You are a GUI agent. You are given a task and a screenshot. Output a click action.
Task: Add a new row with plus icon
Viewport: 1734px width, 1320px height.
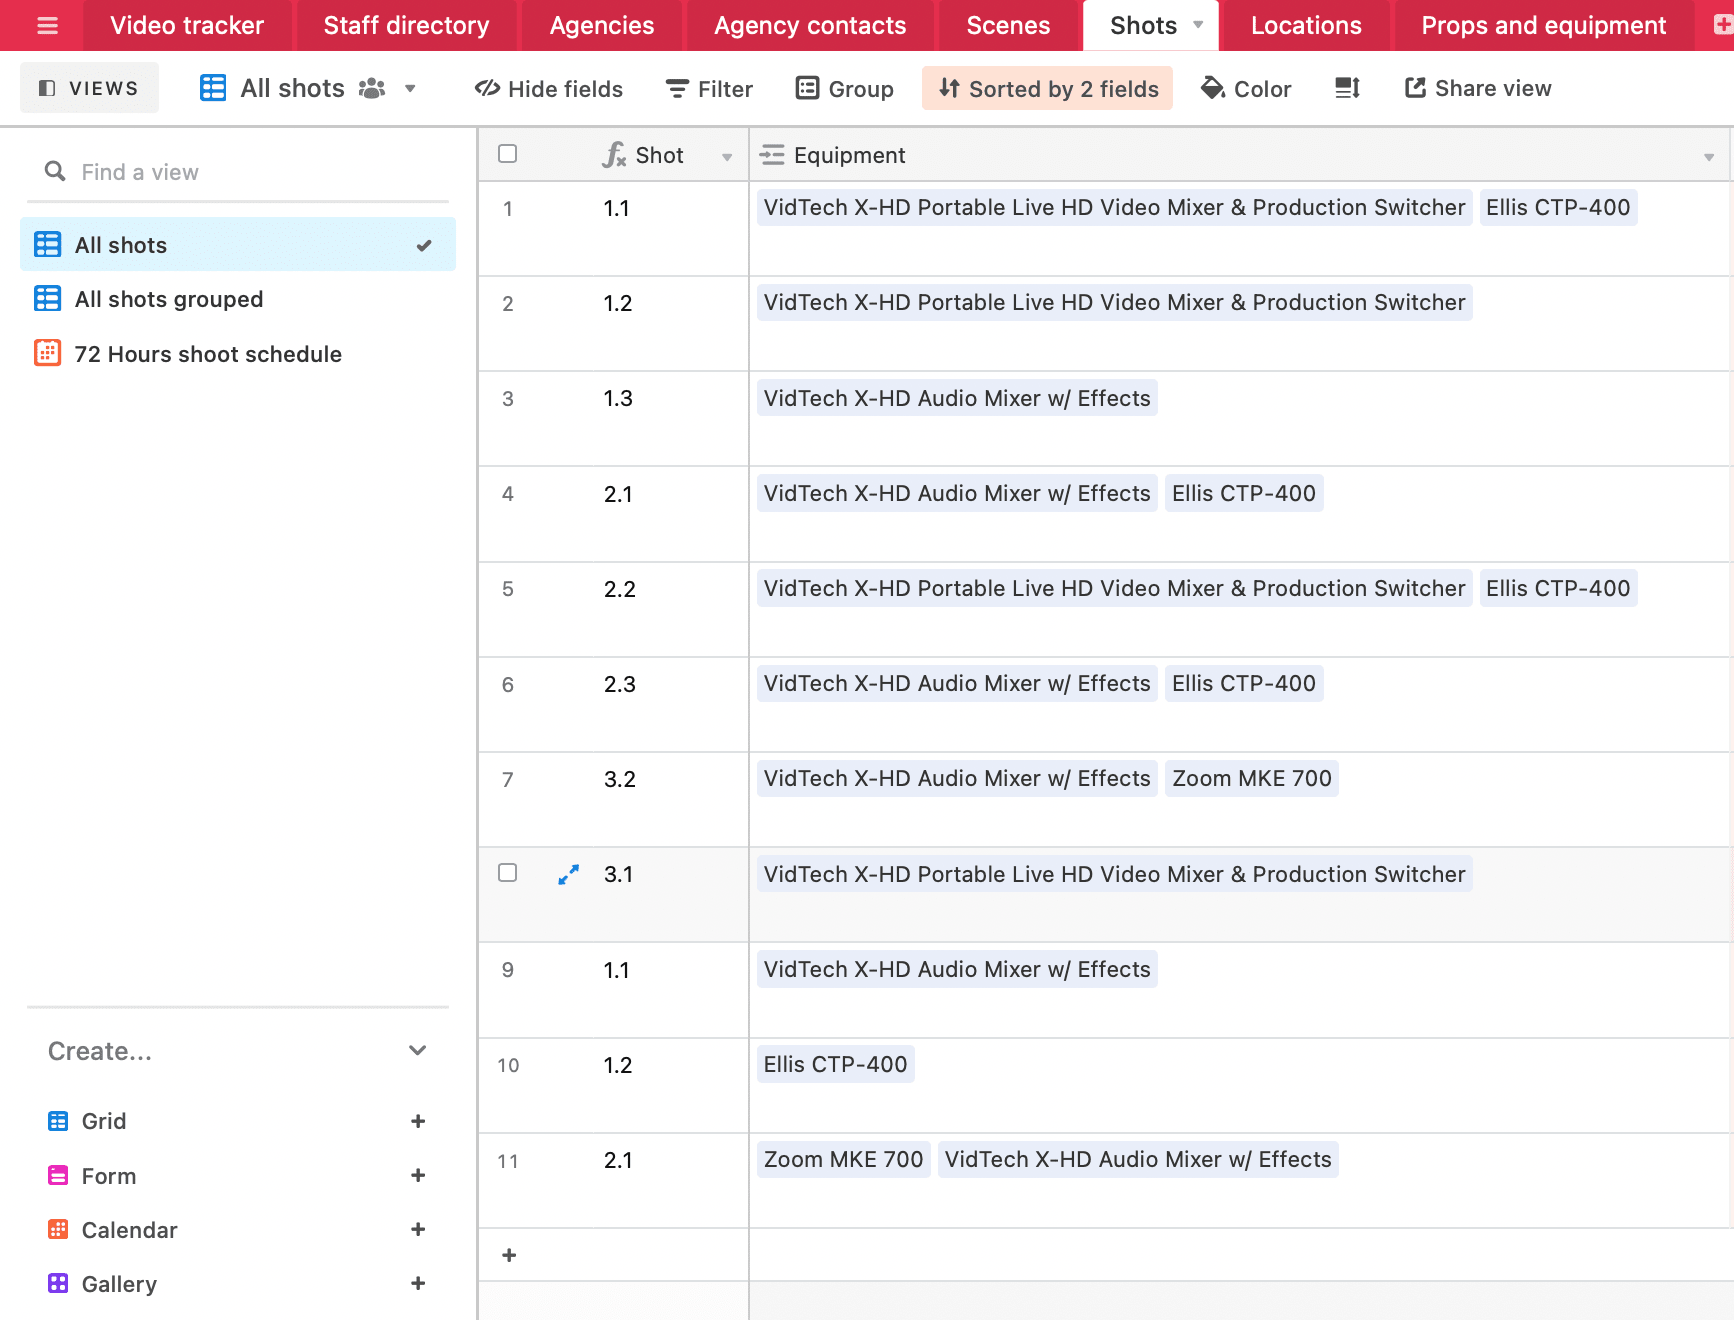click(509, 1255)
